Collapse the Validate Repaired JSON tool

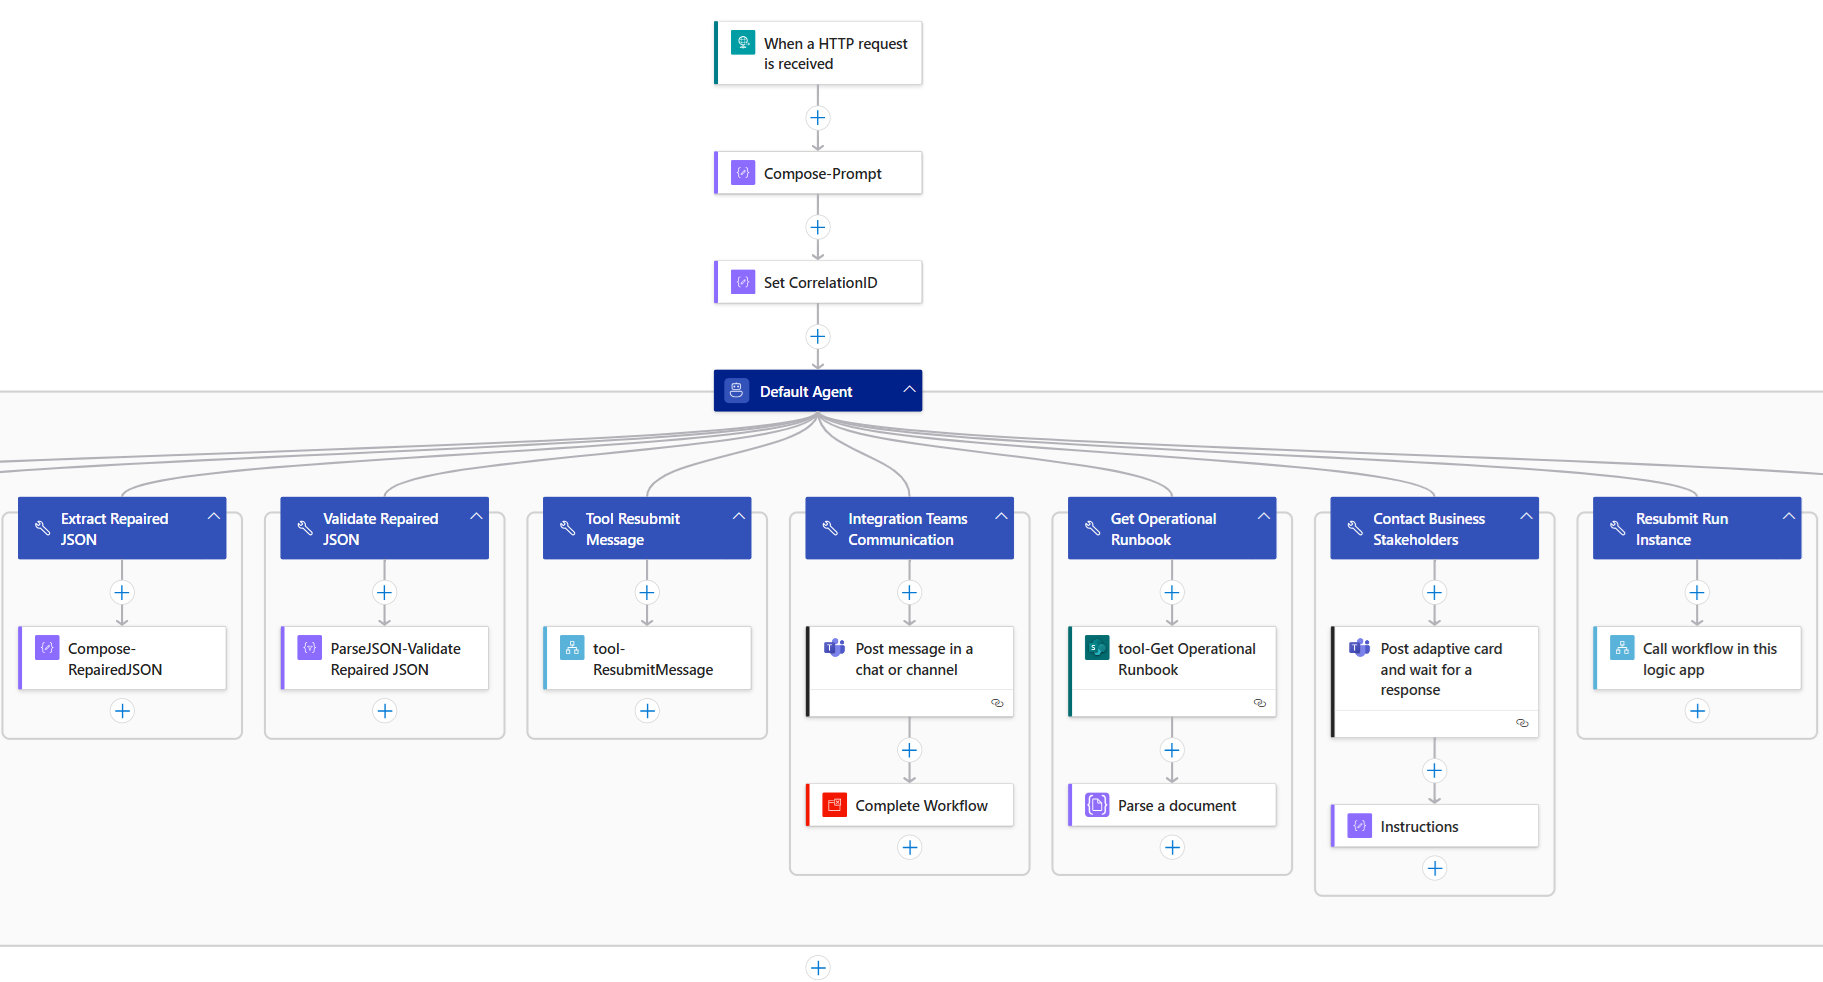[x=476, y=516]
